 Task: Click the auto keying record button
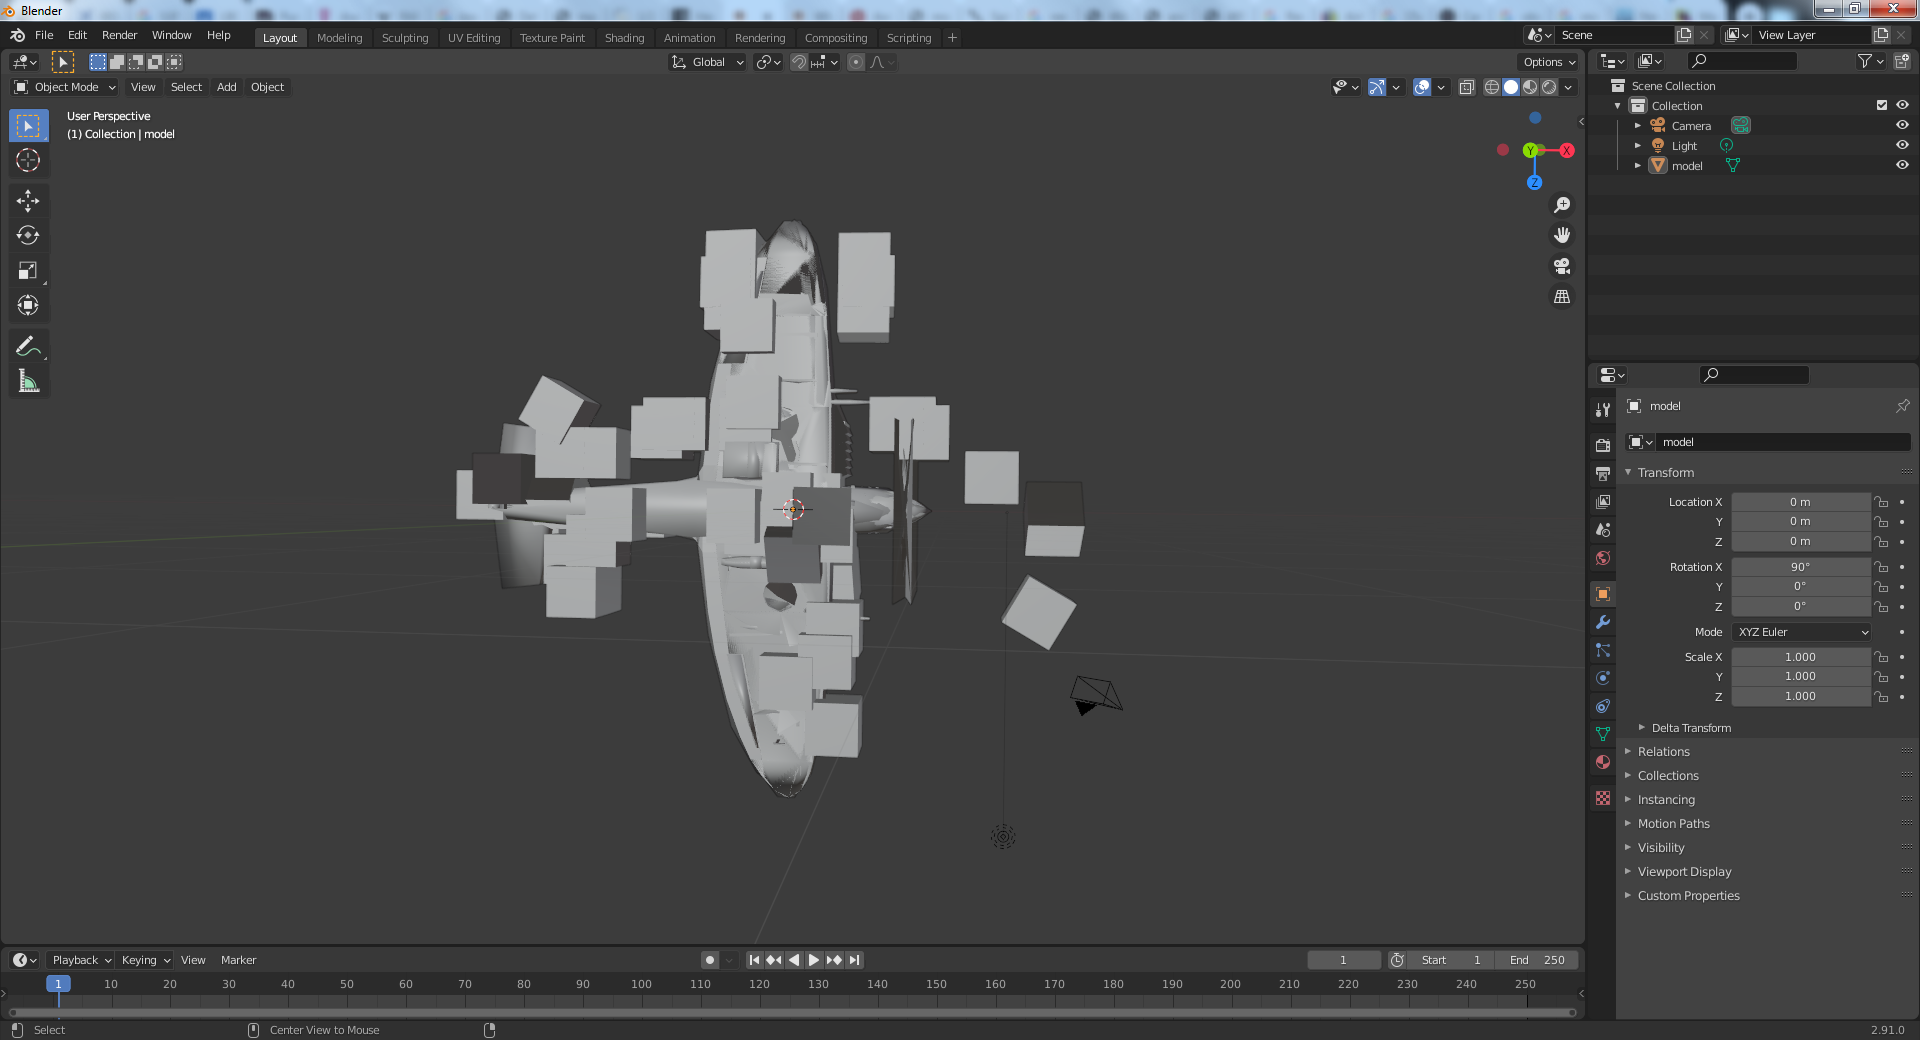pos(710,961)
